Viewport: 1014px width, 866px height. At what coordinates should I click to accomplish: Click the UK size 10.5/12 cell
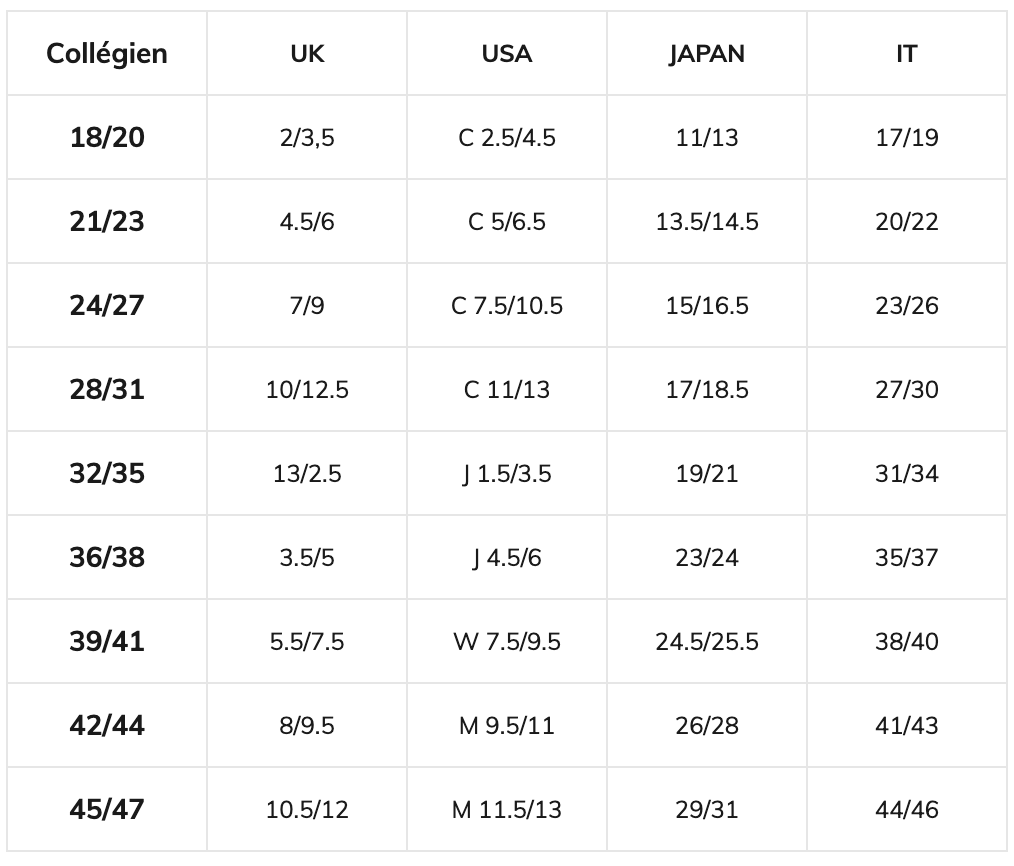(307, 810)
